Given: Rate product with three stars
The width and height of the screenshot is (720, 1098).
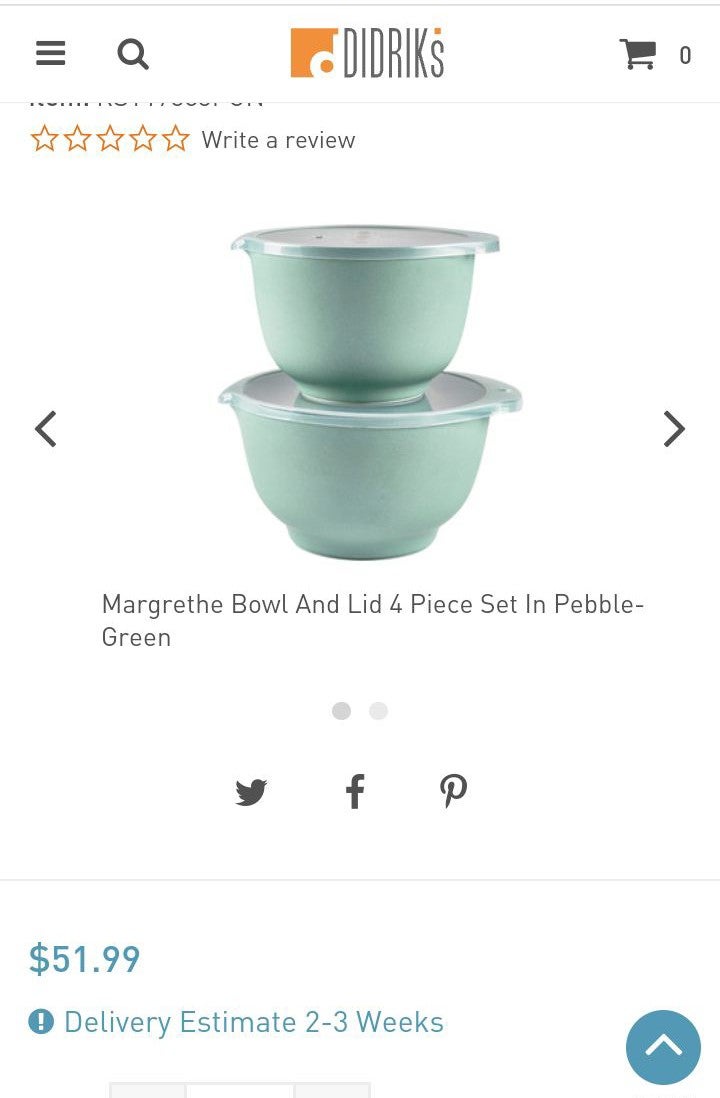Looking at the screenshot, I should click(110, 139).
